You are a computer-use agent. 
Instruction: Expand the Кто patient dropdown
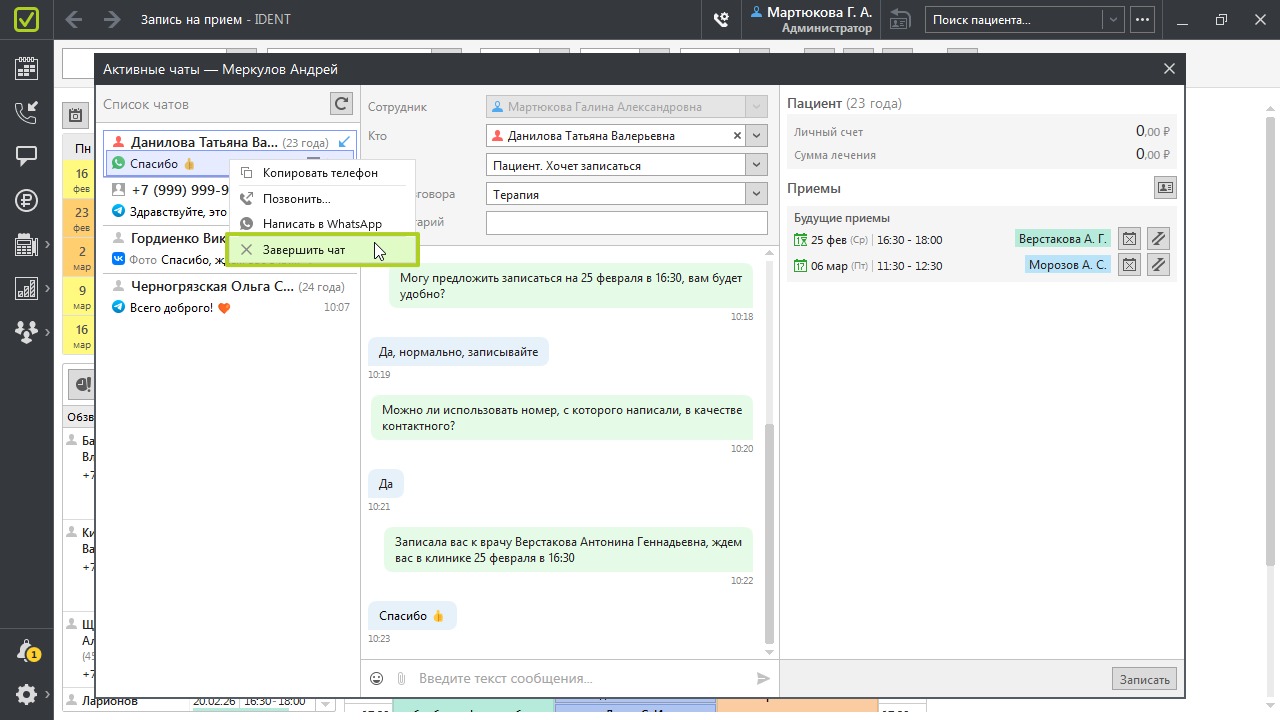[757, 136]
